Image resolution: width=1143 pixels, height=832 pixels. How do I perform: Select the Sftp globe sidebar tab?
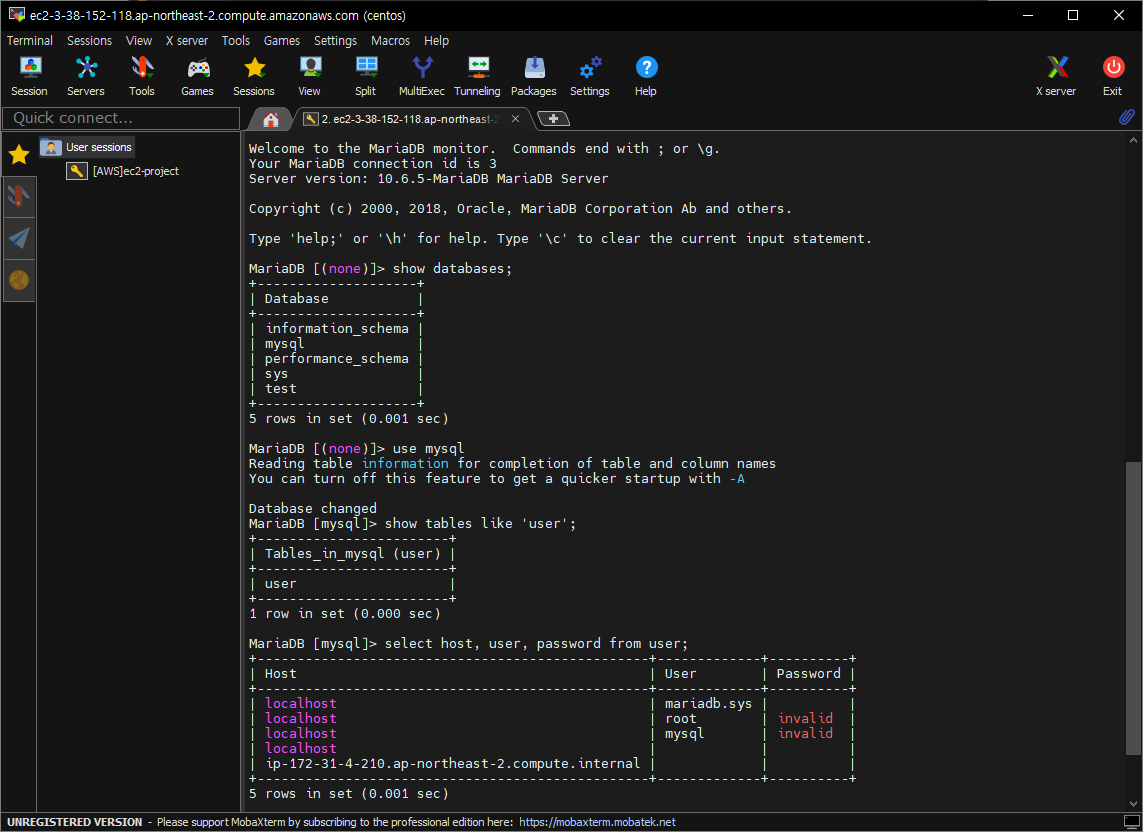click(18, 280)
